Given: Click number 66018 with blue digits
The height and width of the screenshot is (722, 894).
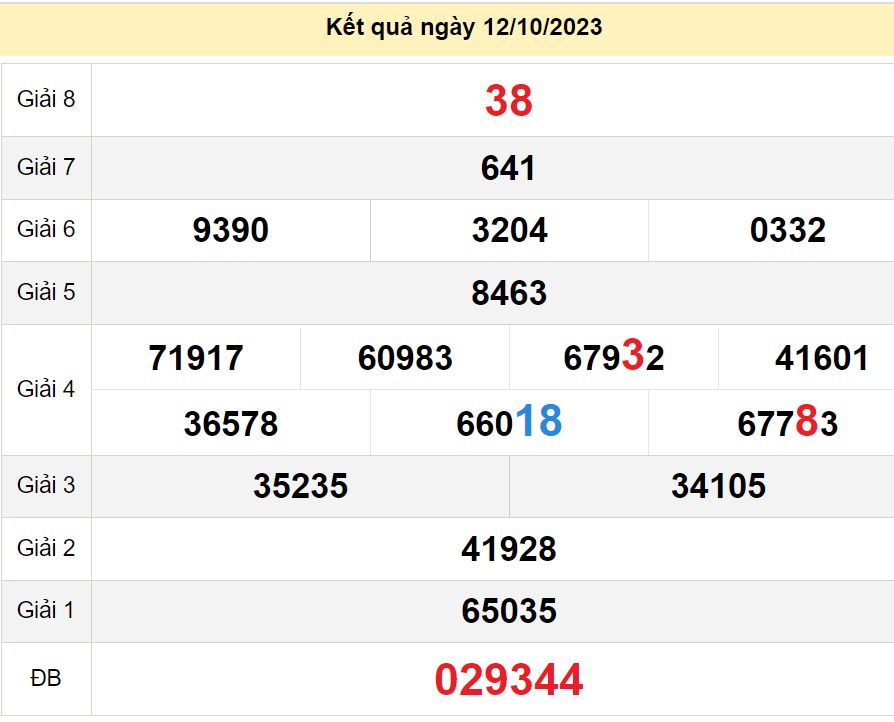Looking at the screenshot, I should (x=509, y=423).
